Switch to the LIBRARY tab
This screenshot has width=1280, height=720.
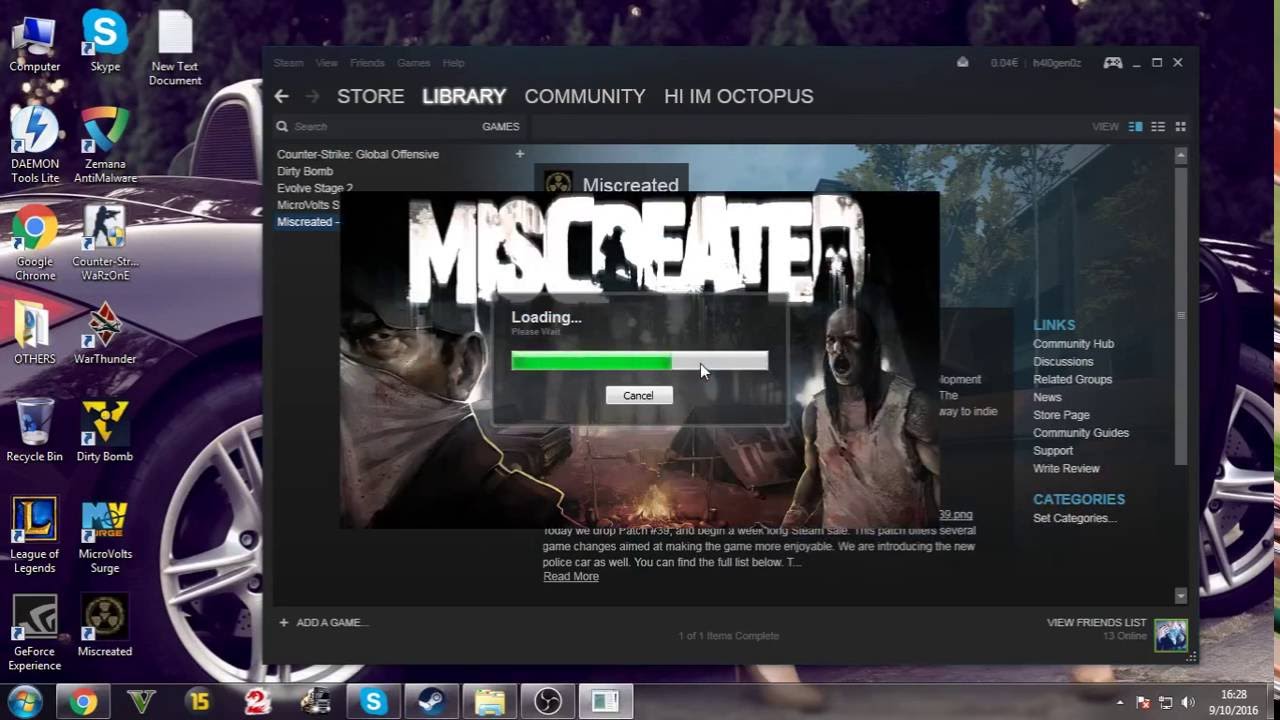464,96
